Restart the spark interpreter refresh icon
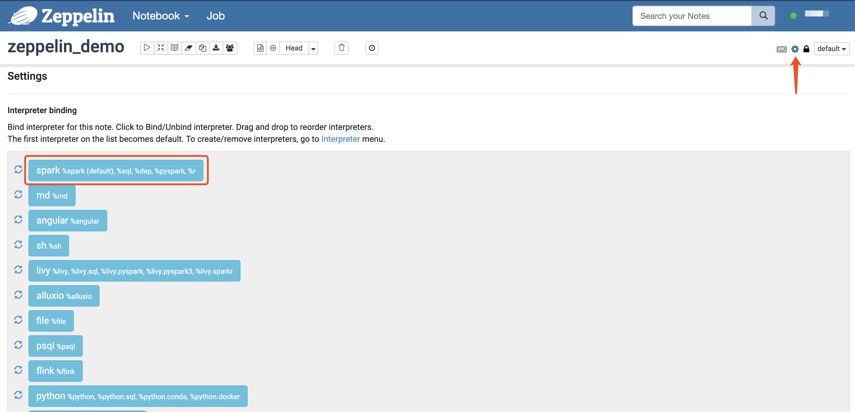Viewport: 855px width, 412px height. [18, 169]
